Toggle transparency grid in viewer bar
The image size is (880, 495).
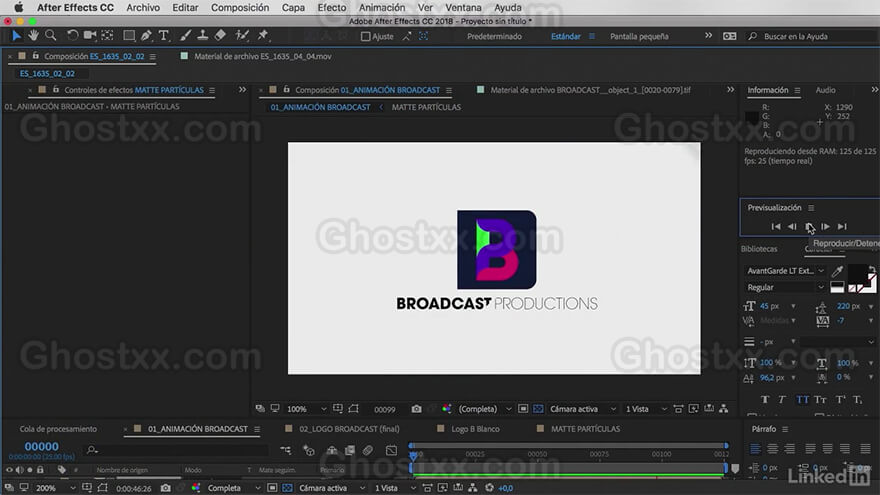tap(538, 409)
